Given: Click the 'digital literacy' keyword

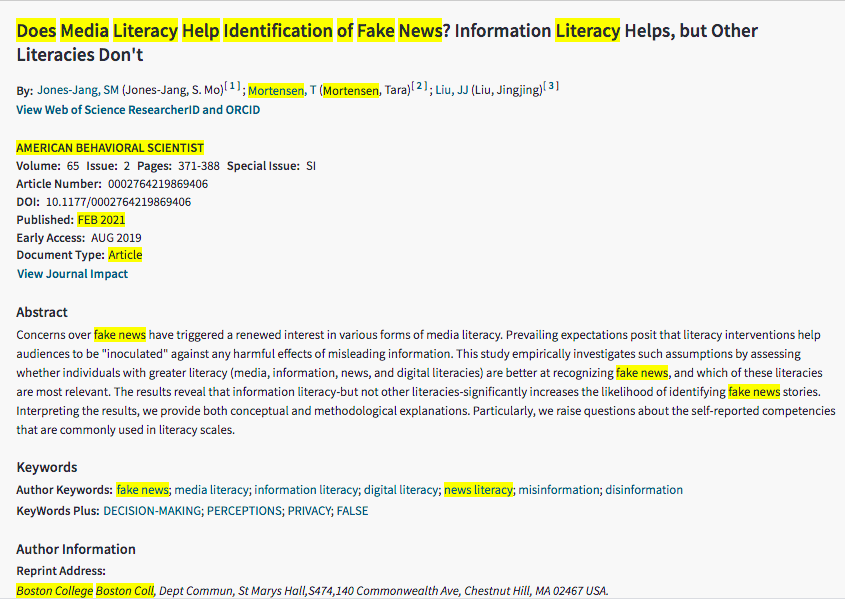Looking at the screenshot, I should (x=401, y=490).
